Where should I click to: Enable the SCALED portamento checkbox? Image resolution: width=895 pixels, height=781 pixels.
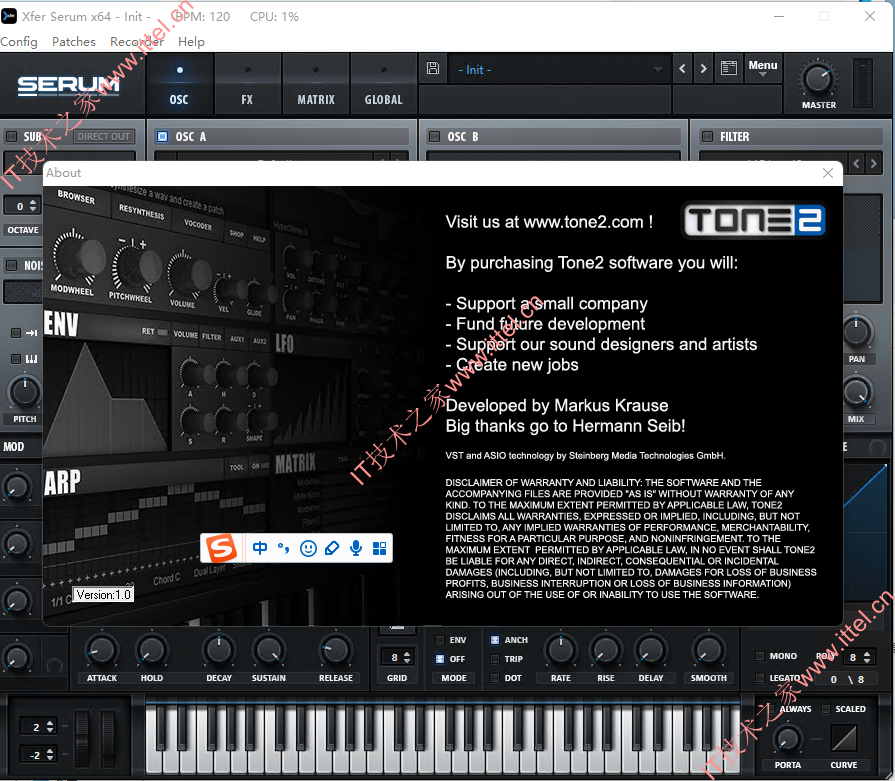(825, 708)
